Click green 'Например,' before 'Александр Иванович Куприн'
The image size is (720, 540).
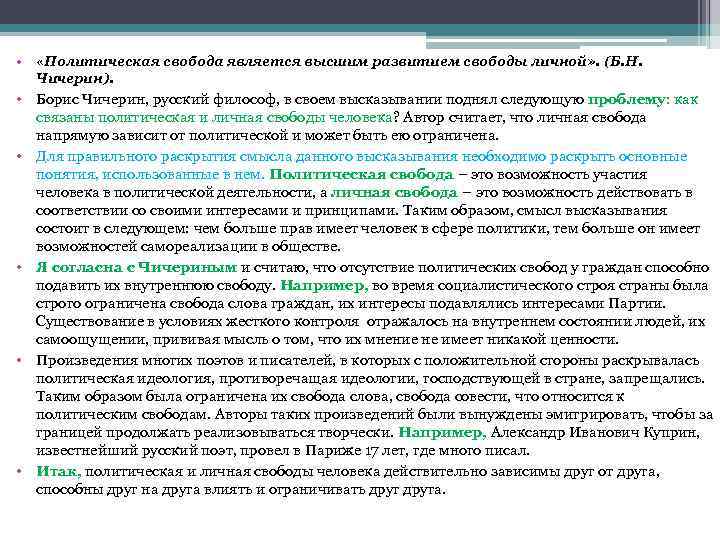pyautogui.click(x=442, y=433)
